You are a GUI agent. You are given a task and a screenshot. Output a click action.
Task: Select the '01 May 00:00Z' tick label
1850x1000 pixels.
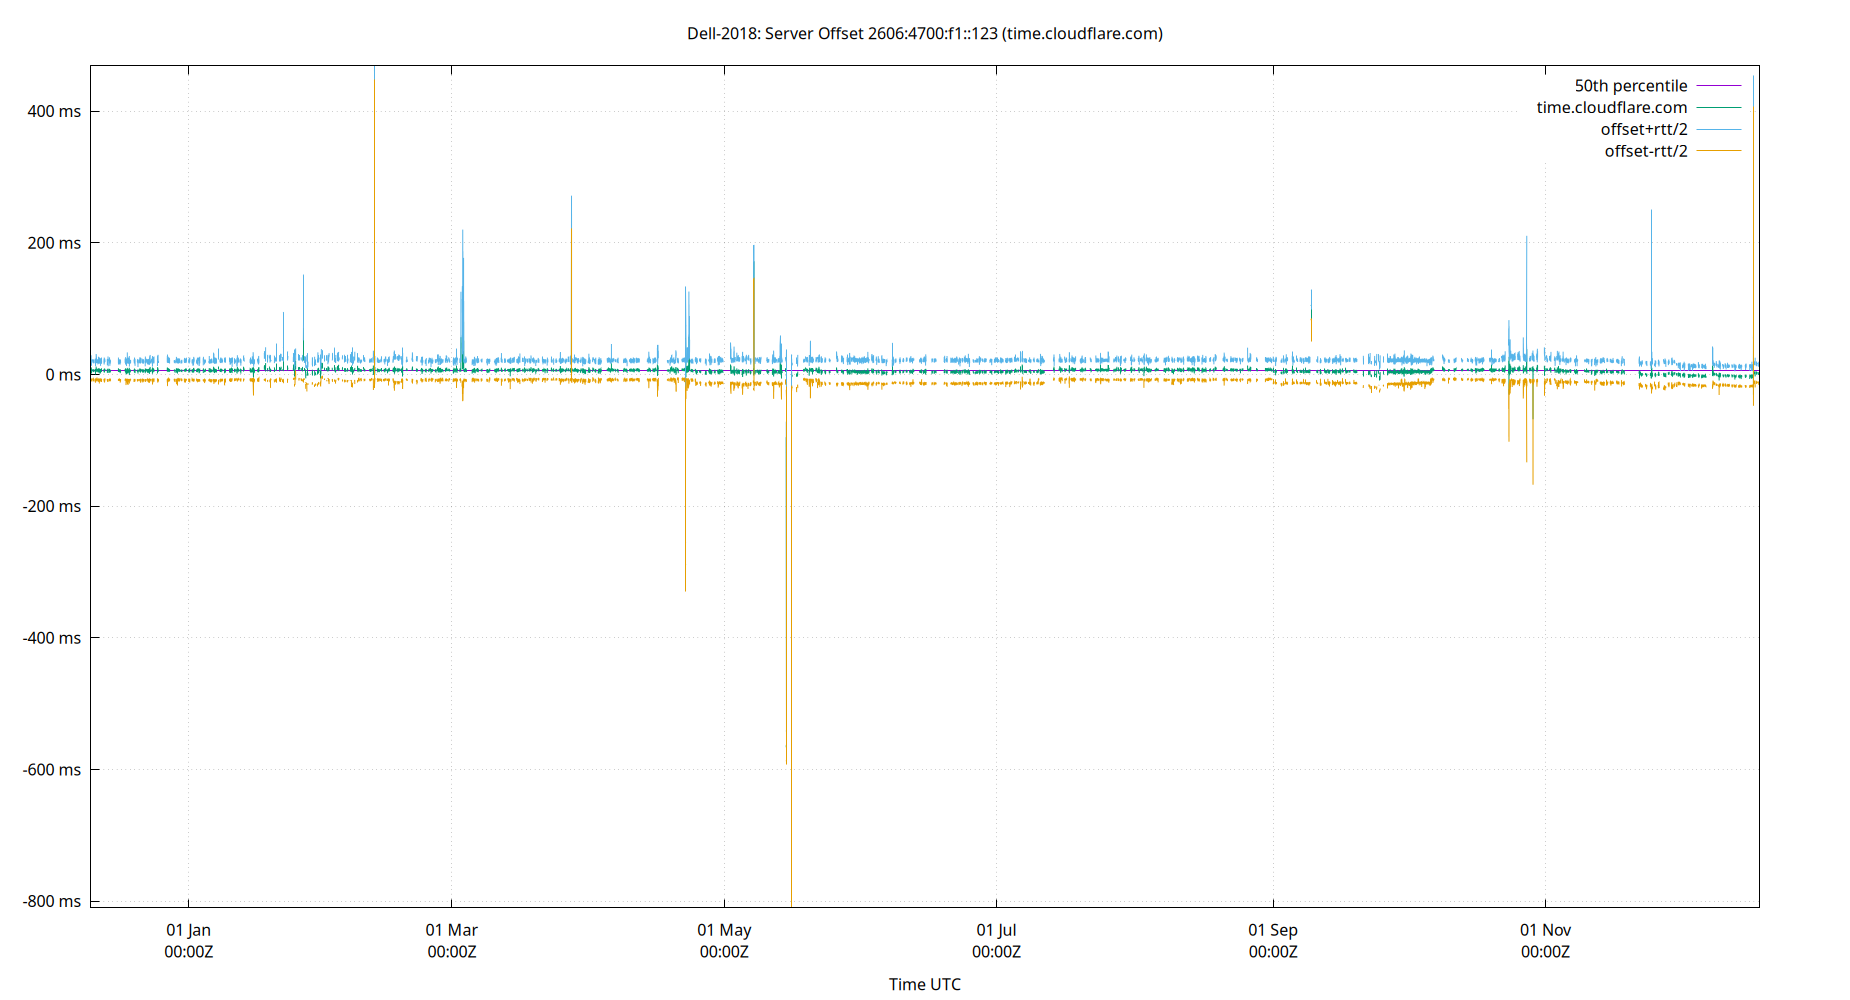click(x=724, y=941)
